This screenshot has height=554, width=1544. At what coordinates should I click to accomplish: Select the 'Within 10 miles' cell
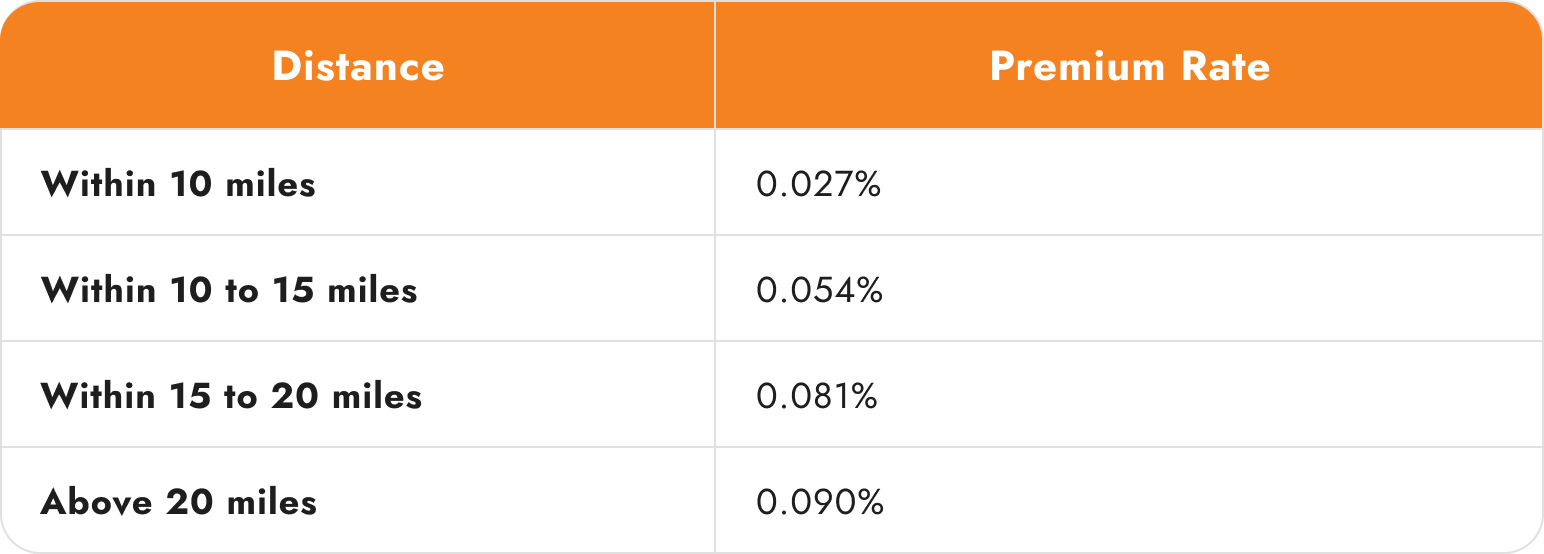click(x=178, y=185)
